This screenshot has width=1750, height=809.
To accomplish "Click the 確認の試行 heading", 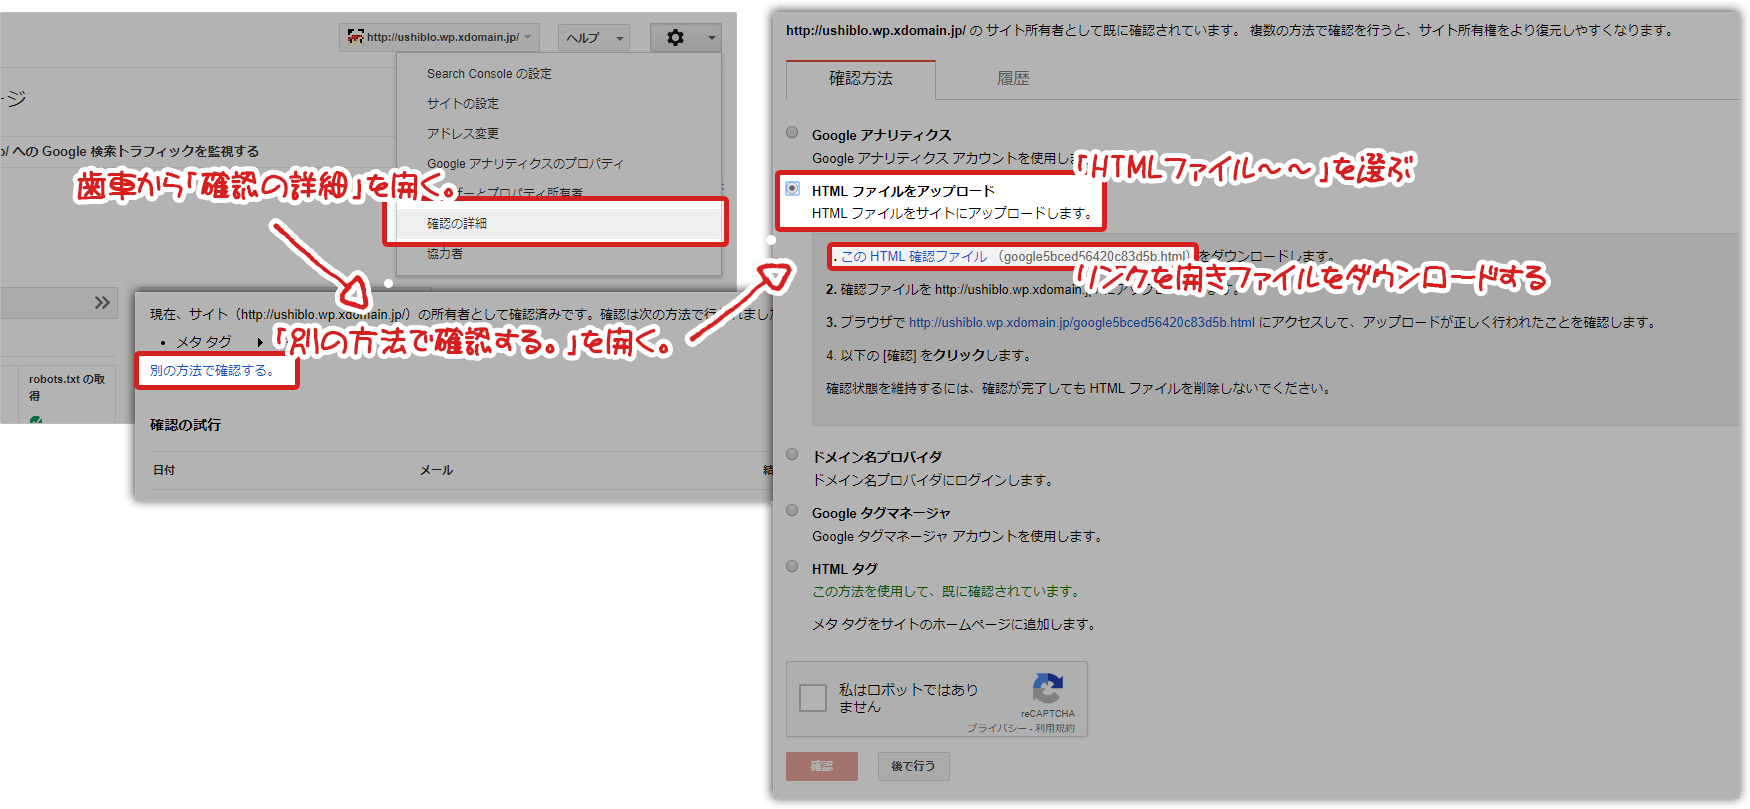I will point(185,425).
